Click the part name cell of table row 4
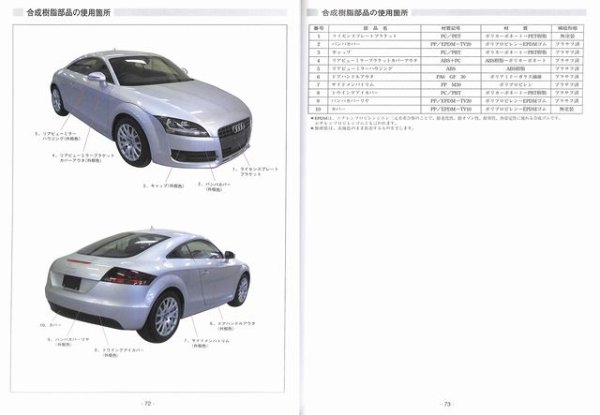This screenshot has height=415, width=600. [375, 60]
